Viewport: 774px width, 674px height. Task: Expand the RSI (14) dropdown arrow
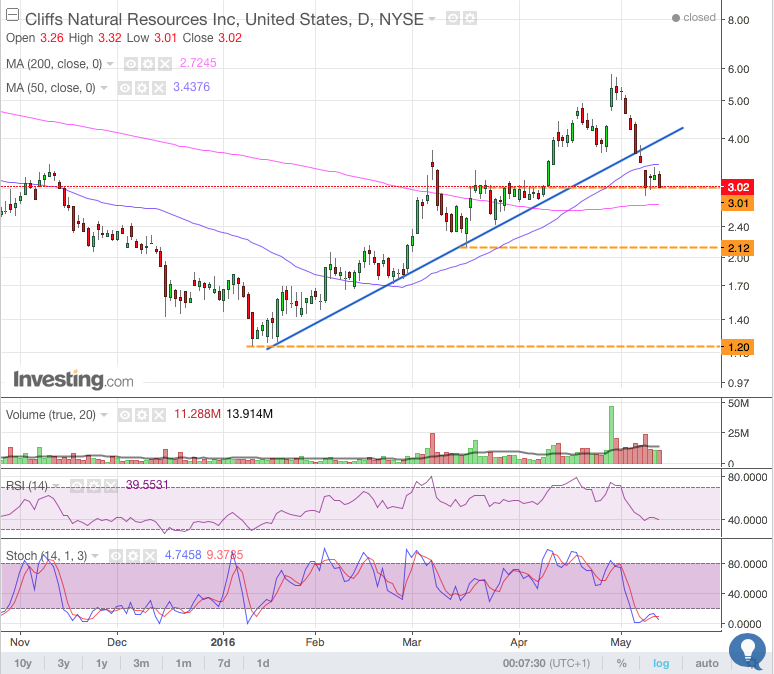pyautogui.click(x=56, y=486)
